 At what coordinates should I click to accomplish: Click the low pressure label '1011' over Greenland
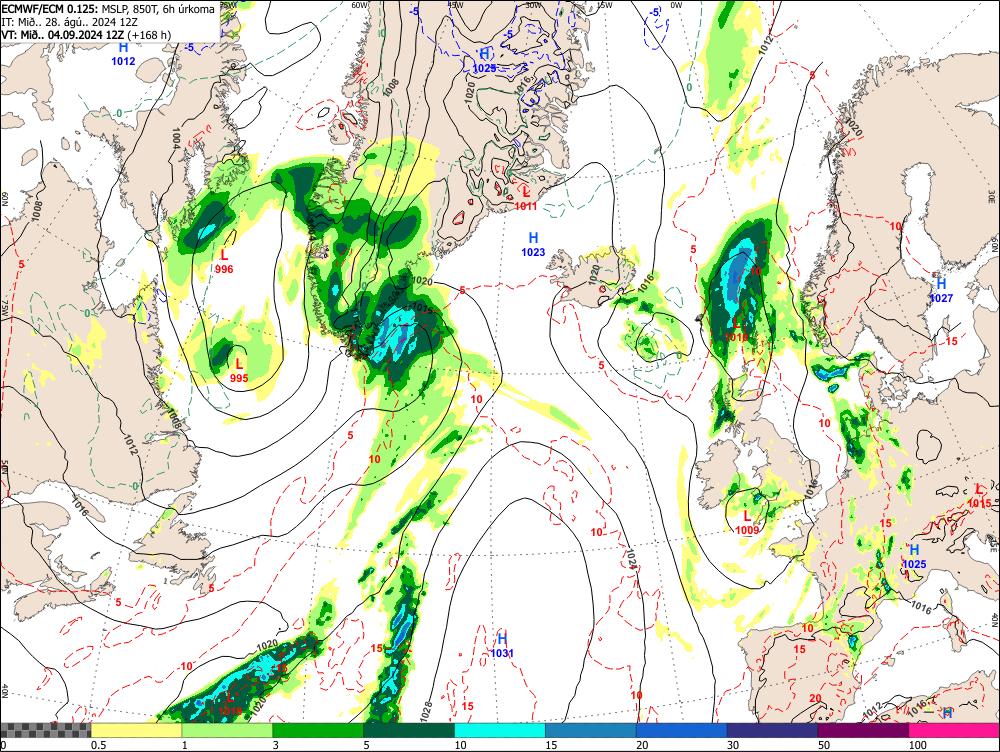(526, 206)
